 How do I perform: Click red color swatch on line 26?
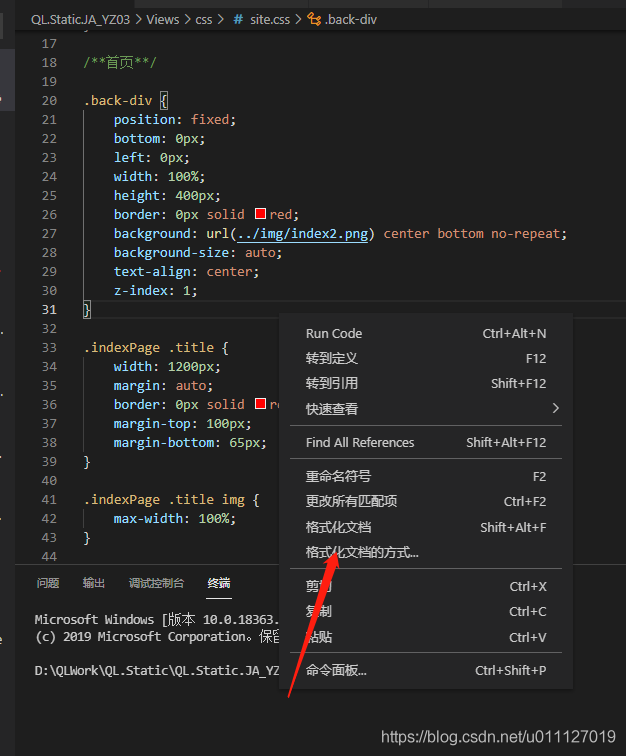click(x=260, y=214)
